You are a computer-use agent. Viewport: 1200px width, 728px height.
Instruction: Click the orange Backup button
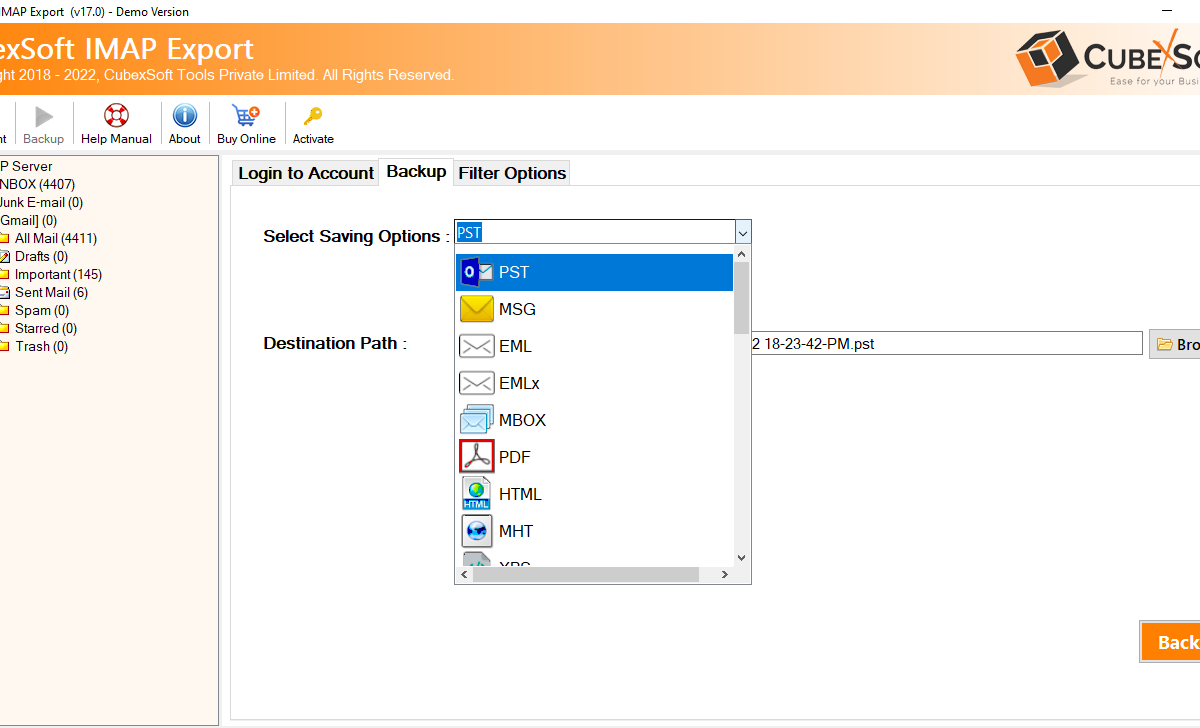pyautogui.click(x=1170, y=642)
